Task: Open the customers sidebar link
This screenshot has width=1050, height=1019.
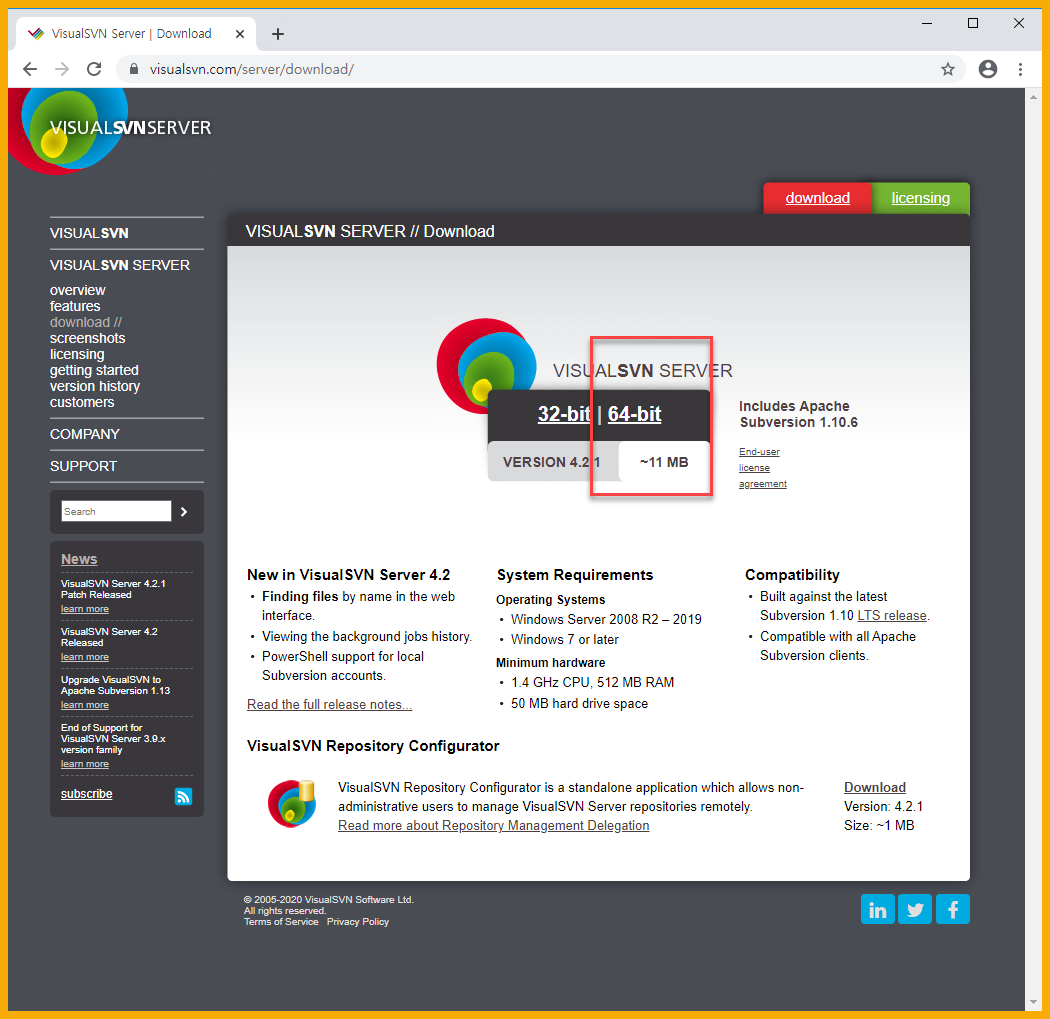Action: coord(82,402)
